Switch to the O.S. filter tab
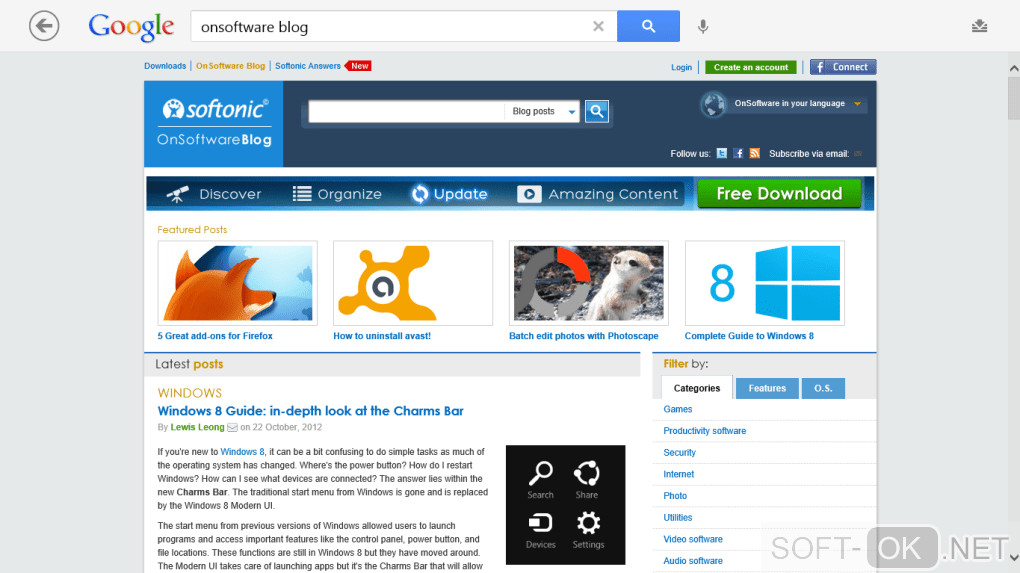The image size is (1020, 573). point(823,388)
